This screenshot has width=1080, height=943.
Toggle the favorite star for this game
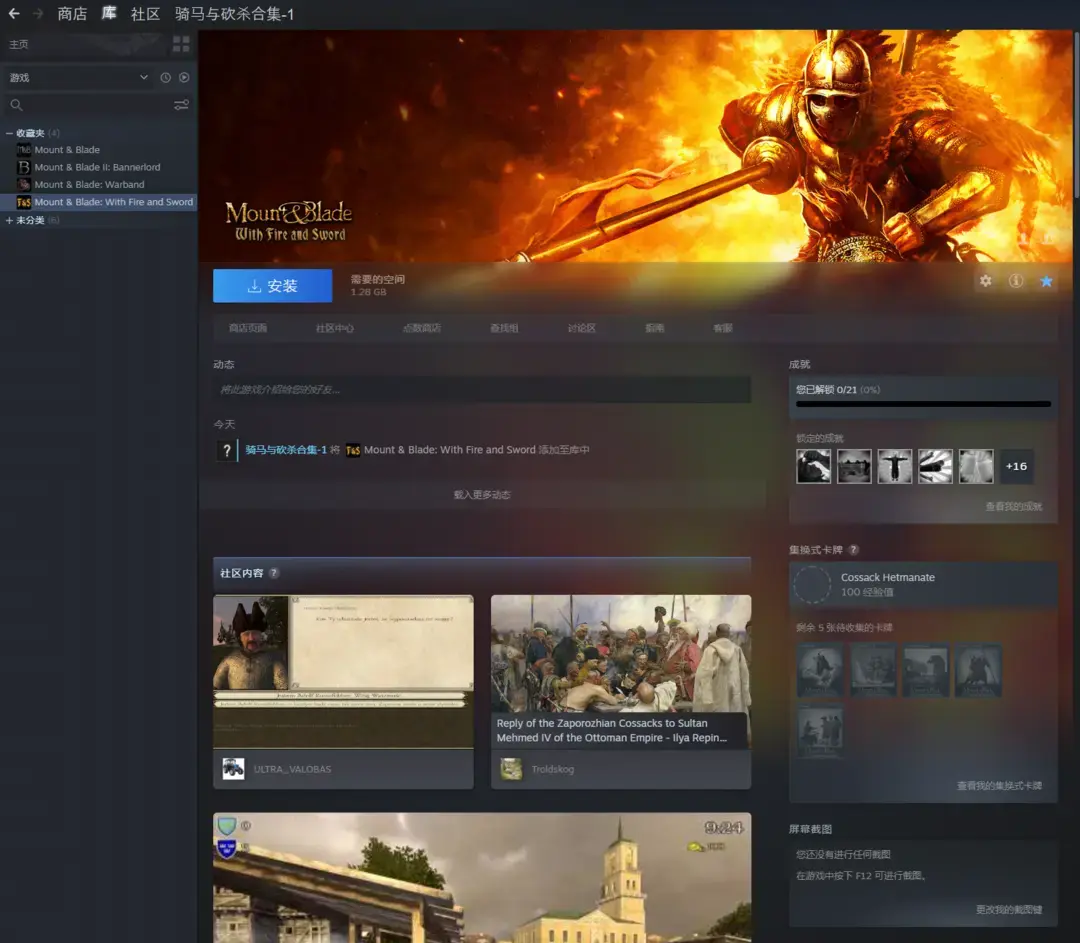coord(1046,281)
